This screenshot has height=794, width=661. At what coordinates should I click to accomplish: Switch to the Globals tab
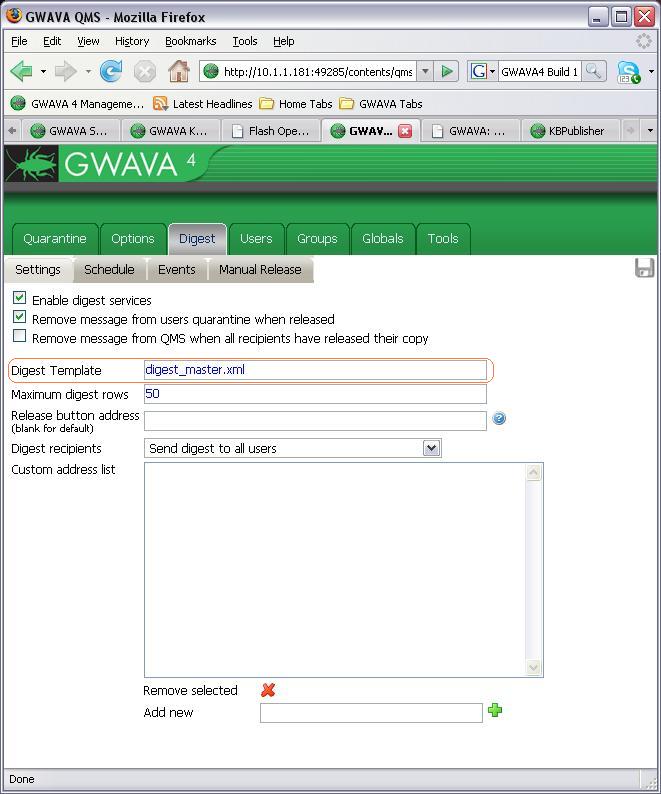coord(383,239)
